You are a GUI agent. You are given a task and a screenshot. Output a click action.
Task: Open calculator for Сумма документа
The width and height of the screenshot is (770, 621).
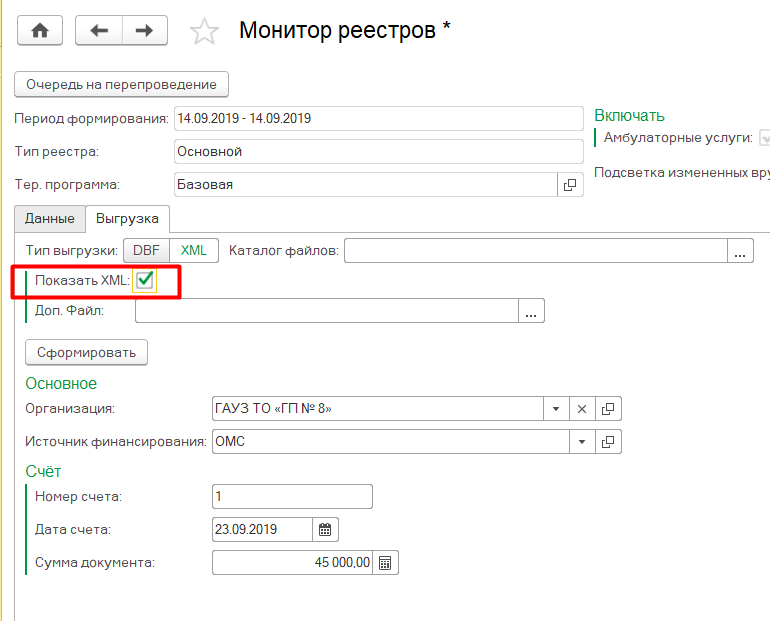386,563
